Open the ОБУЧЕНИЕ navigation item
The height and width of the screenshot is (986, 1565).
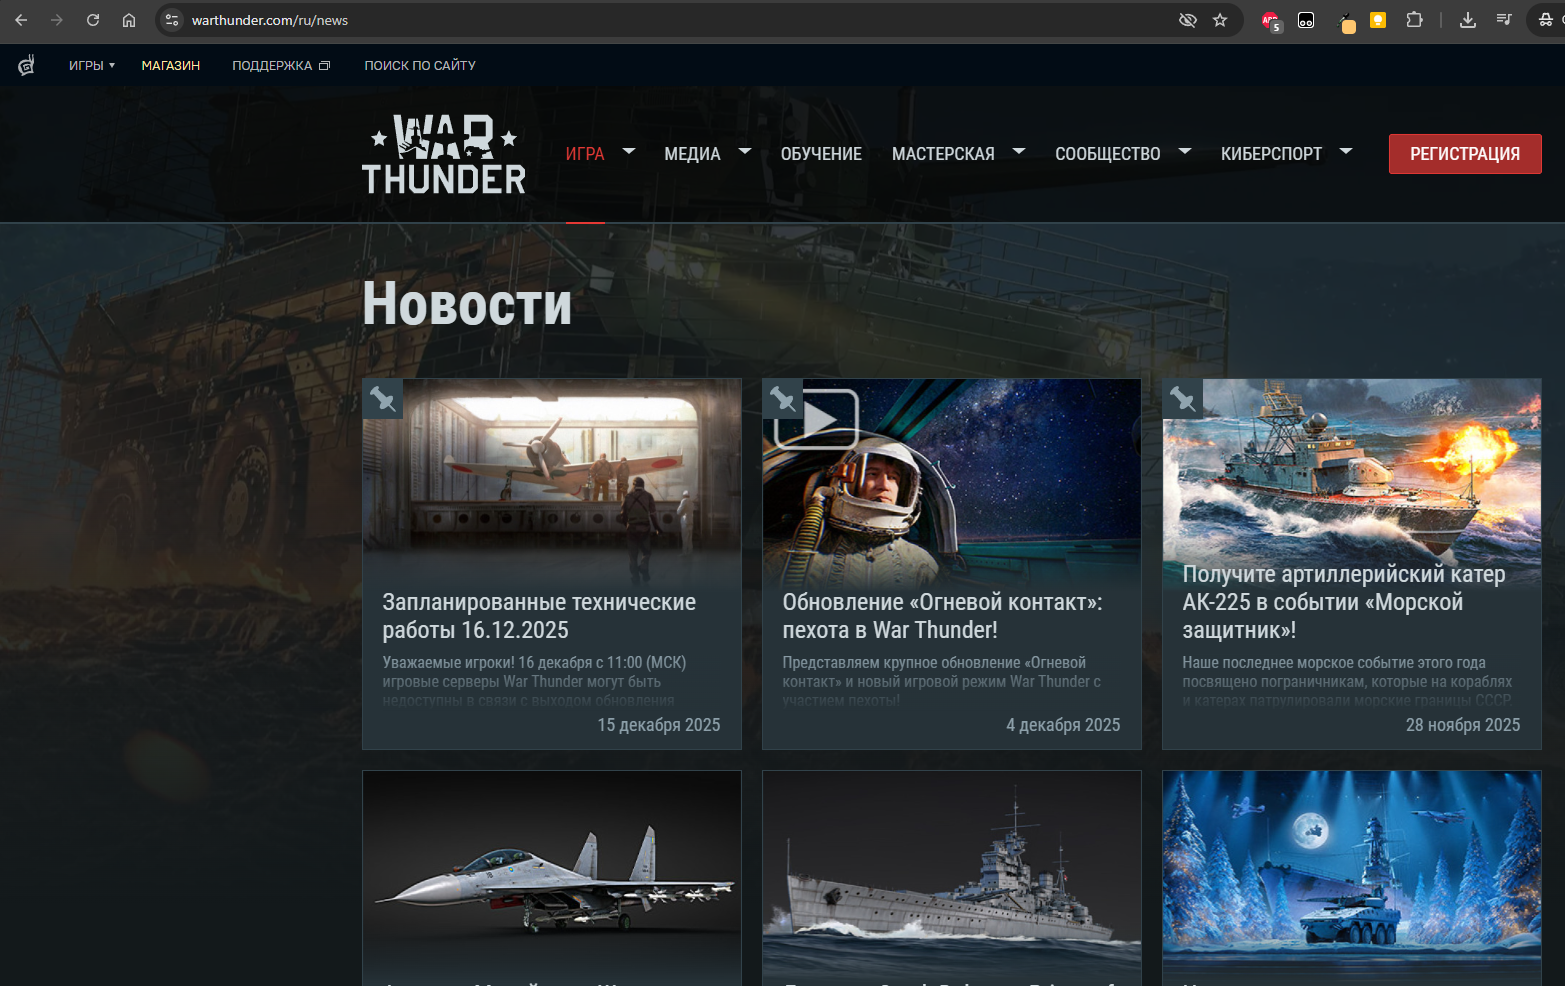pos(821,154)
